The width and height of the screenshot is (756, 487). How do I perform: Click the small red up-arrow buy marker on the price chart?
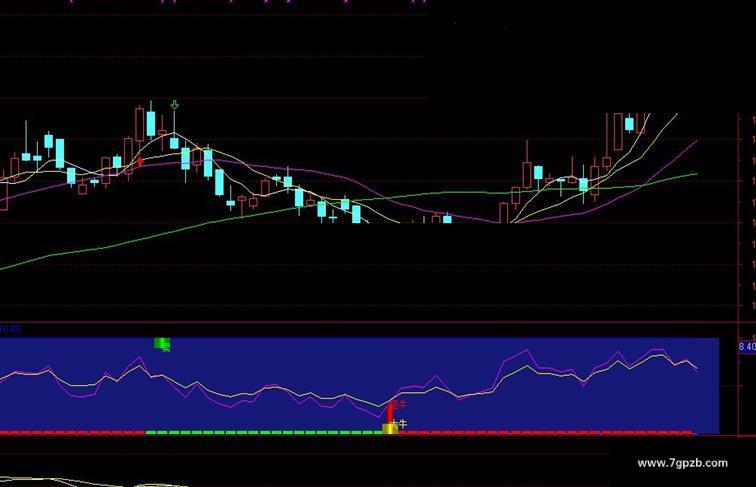click(x=140, y=162)
